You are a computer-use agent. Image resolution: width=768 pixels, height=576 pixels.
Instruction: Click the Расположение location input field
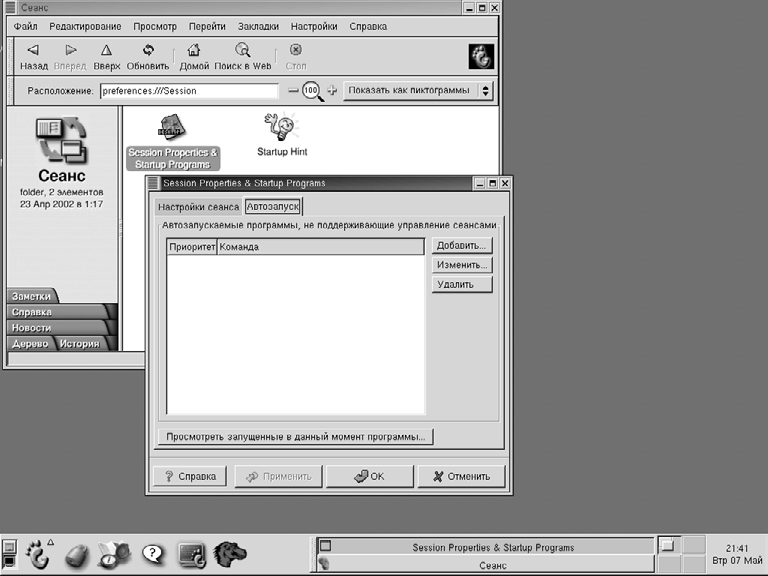click(188, 91)
